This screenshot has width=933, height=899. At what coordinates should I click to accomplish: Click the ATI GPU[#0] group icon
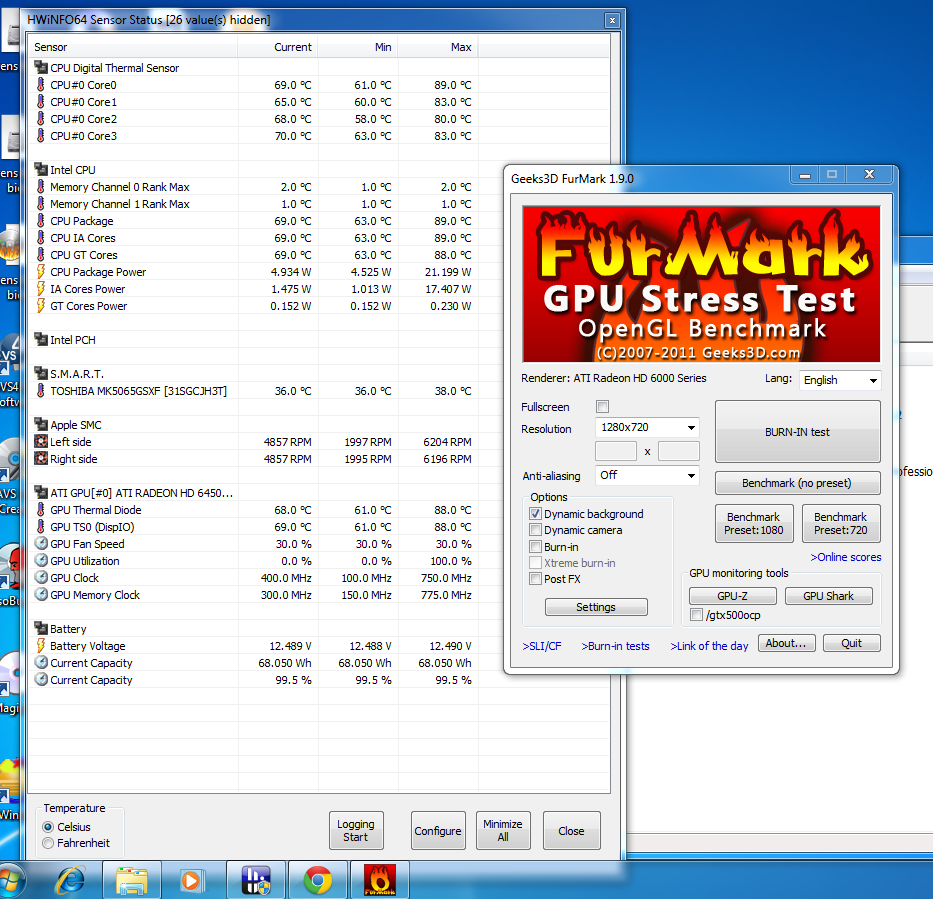point(41,493)
